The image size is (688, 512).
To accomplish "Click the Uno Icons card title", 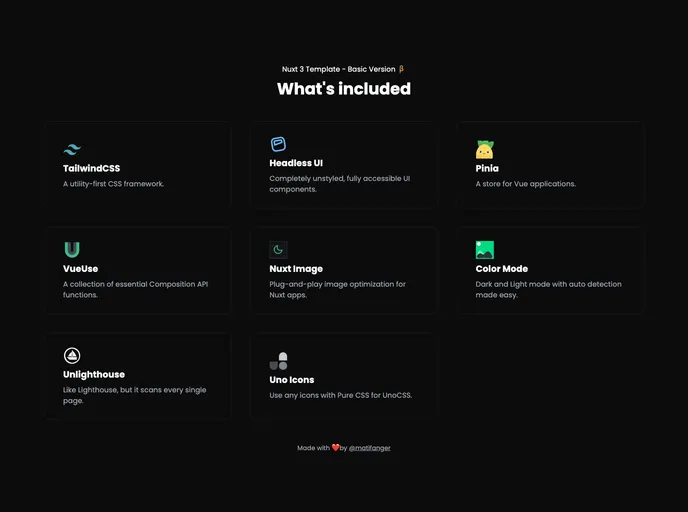I will click(292, 380).
